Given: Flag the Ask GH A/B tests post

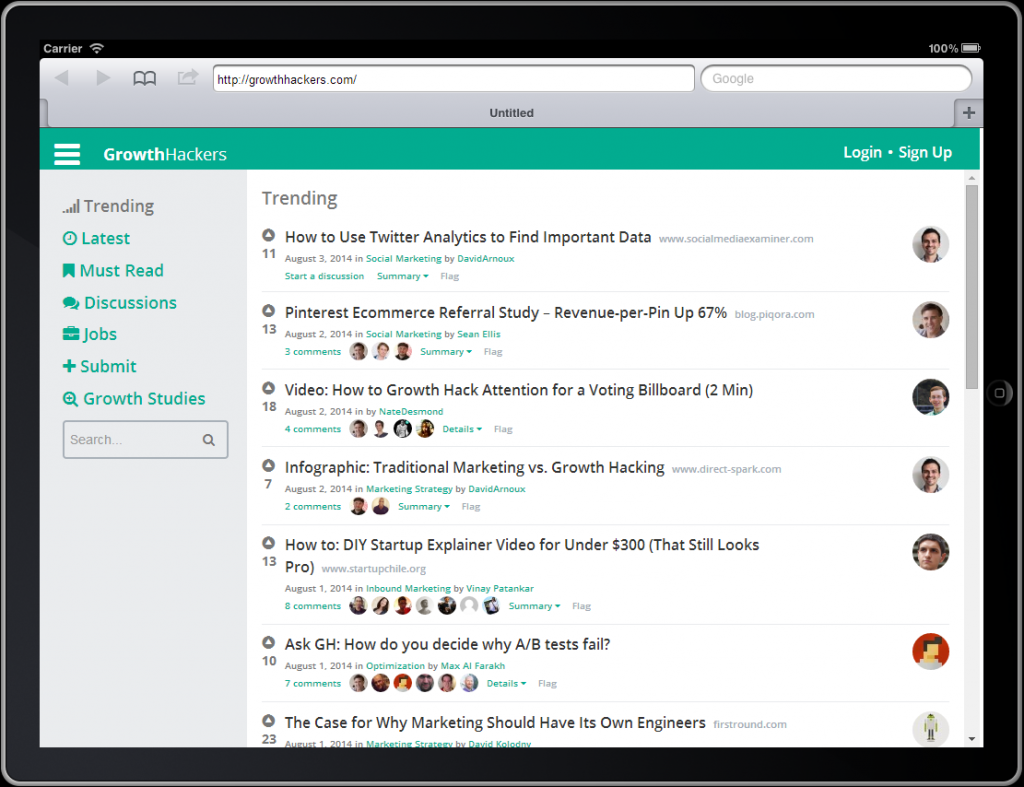Looking at the screenshot, I should click(x=547, y=684).
